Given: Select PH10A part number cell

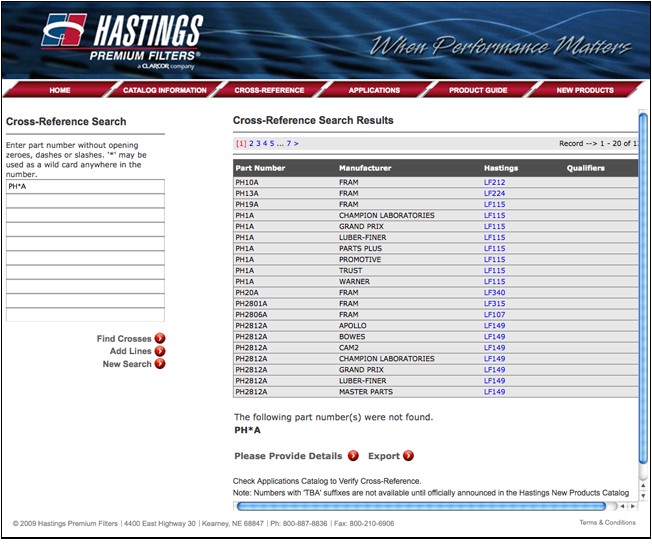Looking at the screenshot, I should point(247,183).
